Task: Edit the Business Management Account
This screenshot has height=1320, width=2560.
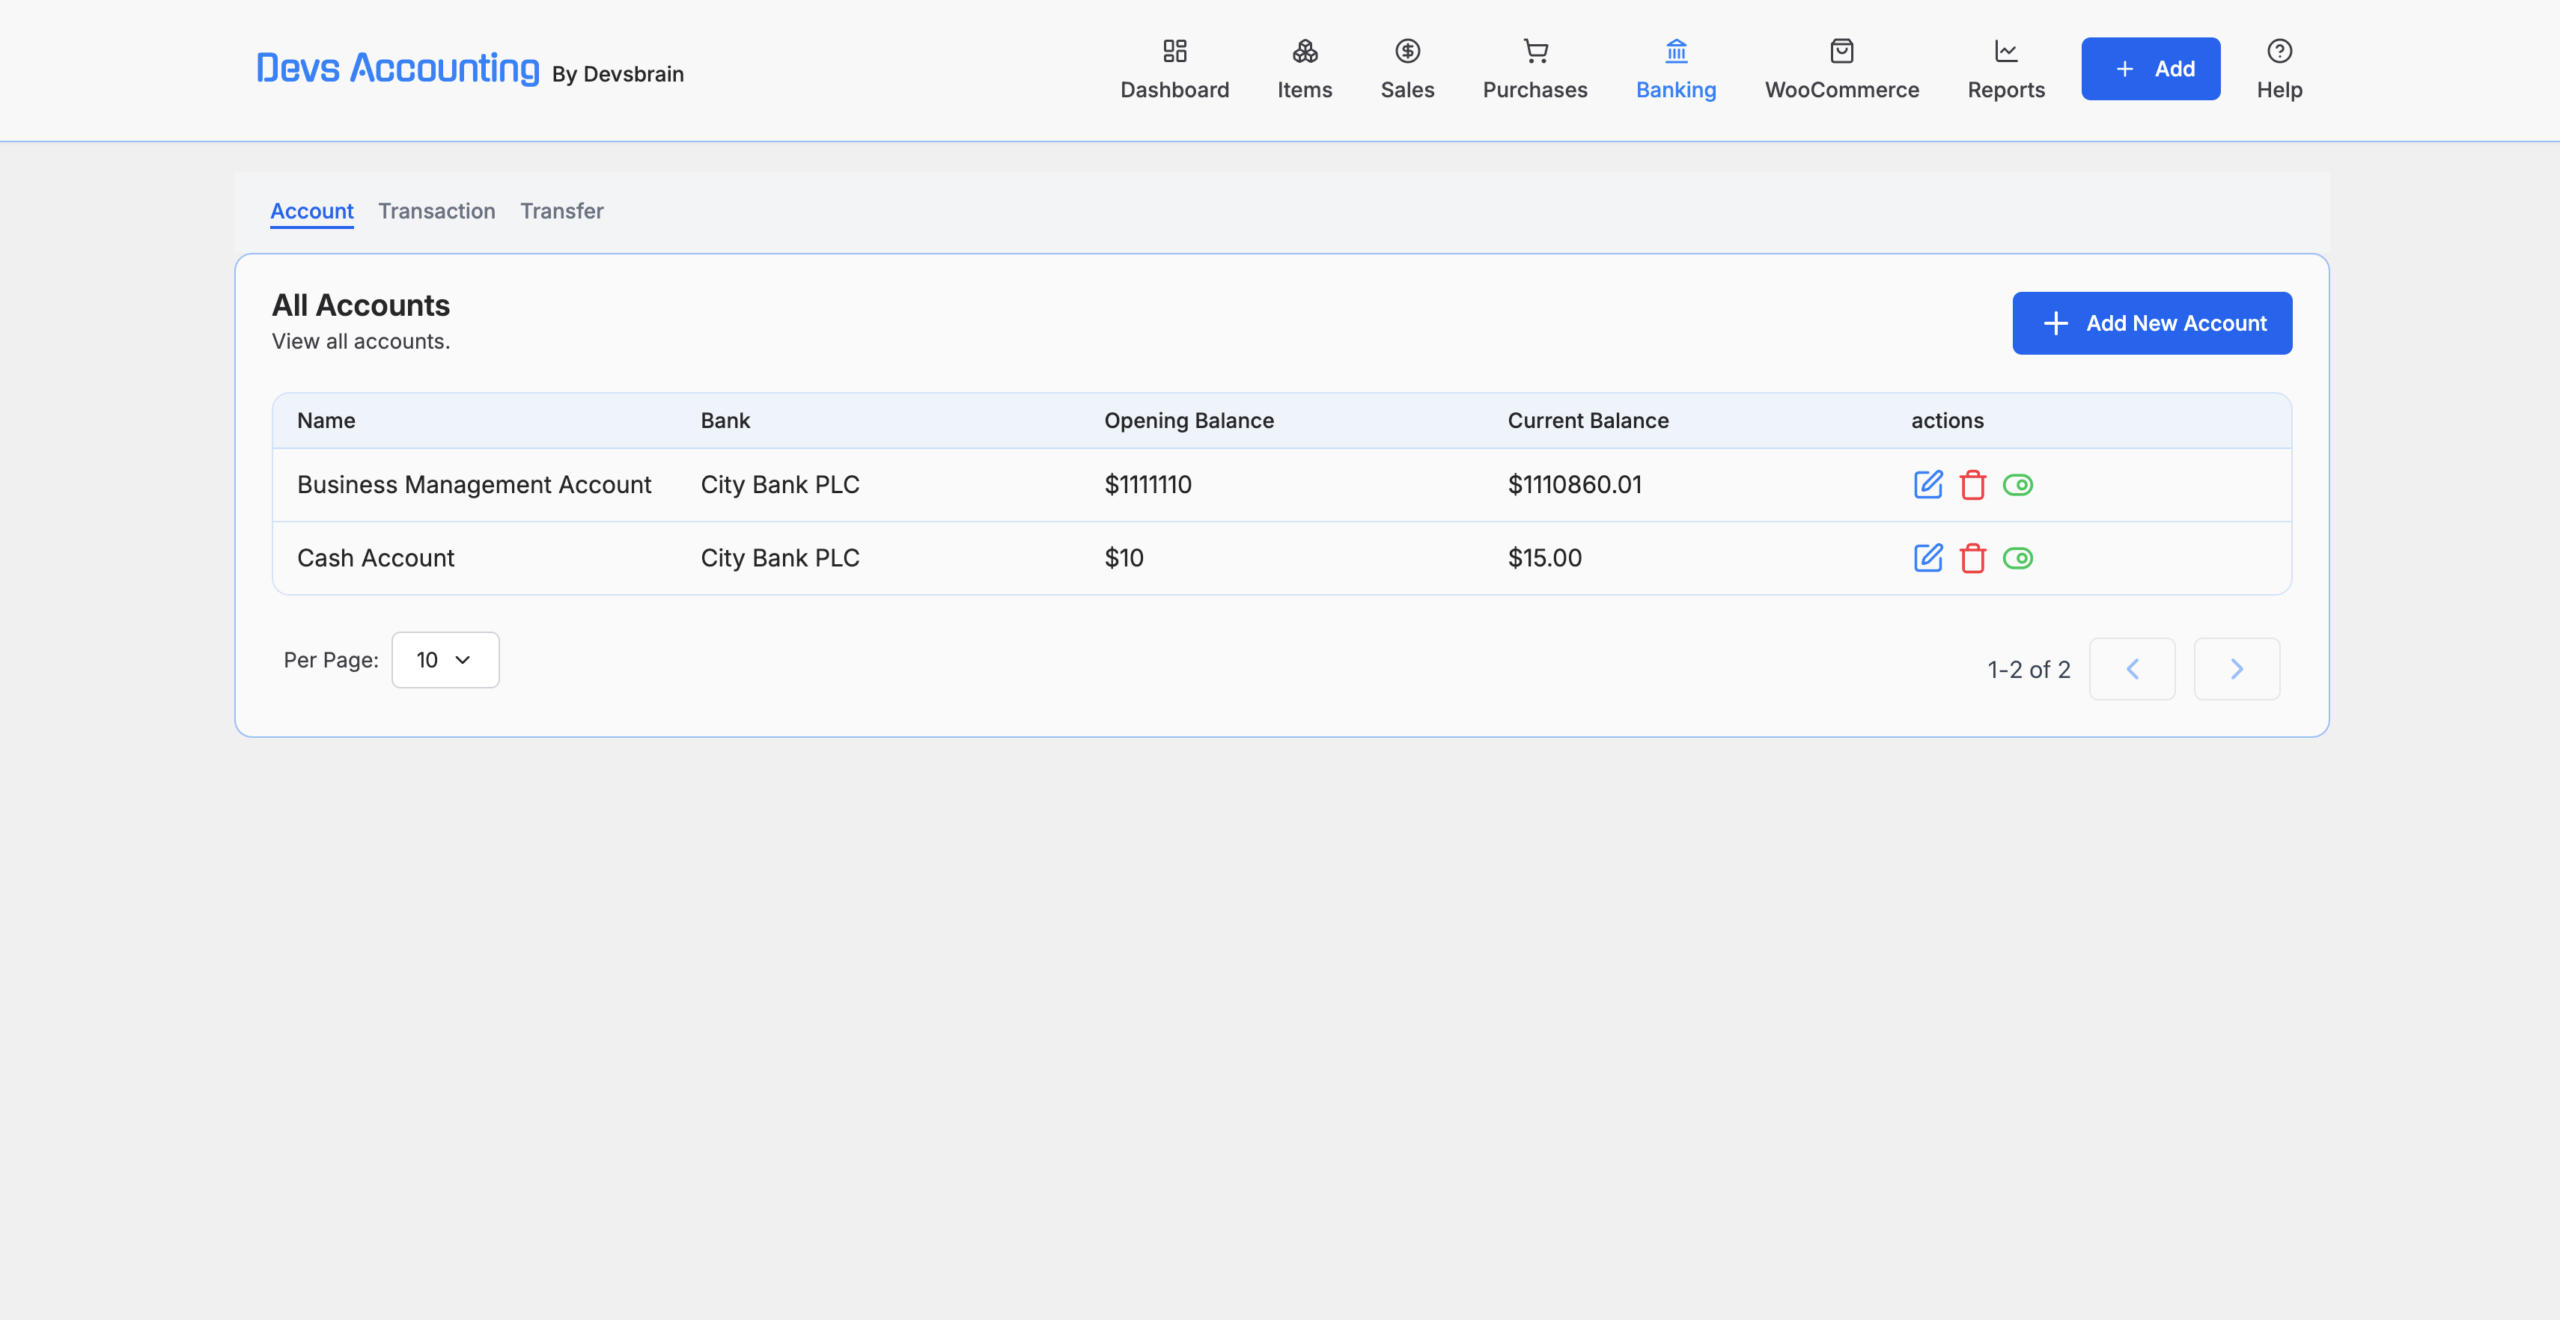Action: pos(1928,485)
